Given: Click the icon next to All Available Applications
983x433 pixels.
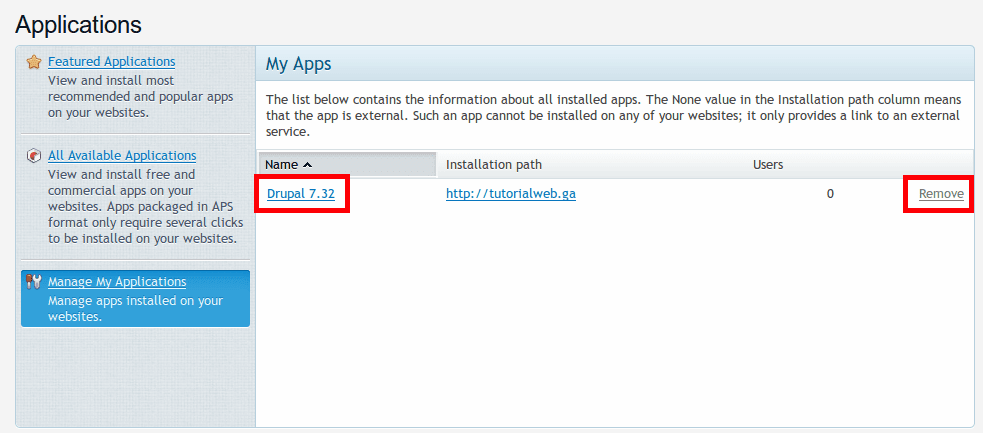Looking at the screenshot, I should [x=34, y=155].
